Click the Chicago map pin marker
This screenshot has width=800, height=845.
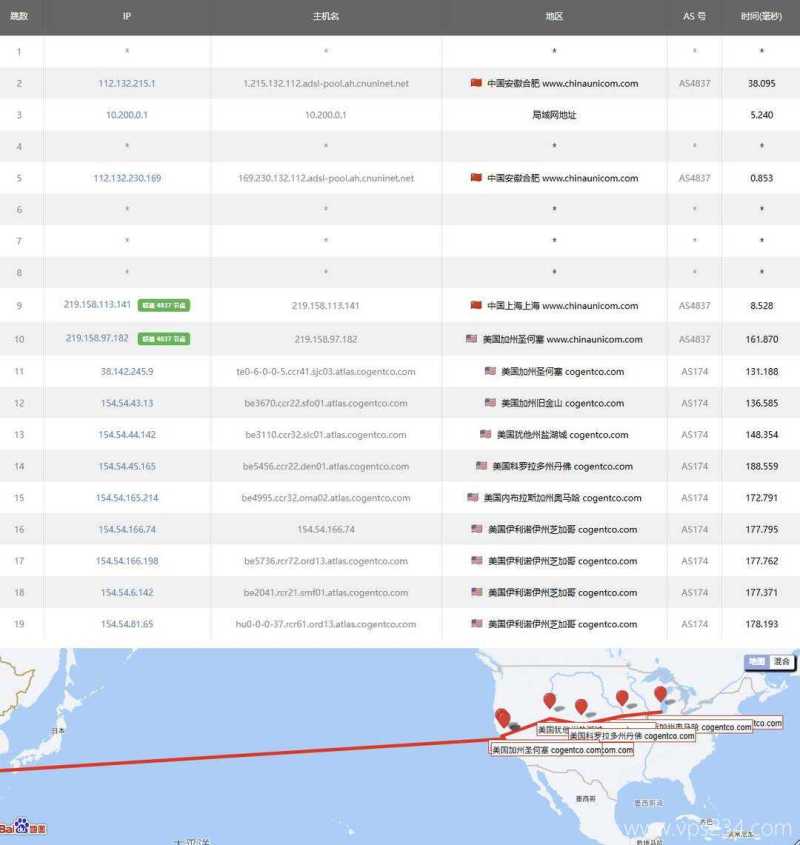point(660,693)
